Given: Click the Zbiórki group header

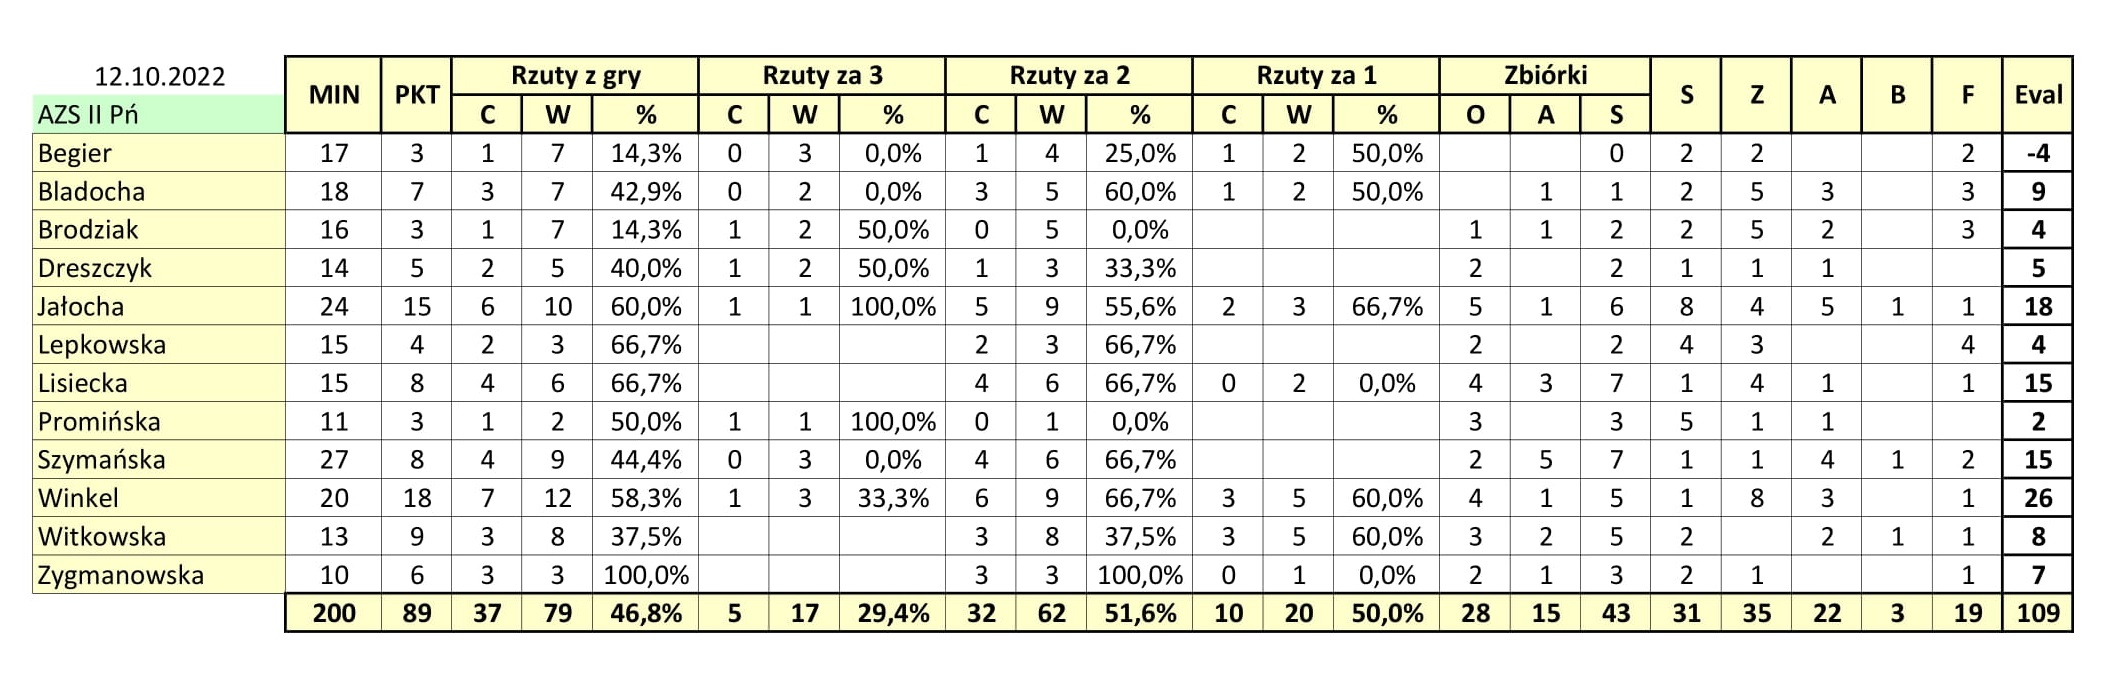Looking at the screenshot, I should coord(1545,76).
